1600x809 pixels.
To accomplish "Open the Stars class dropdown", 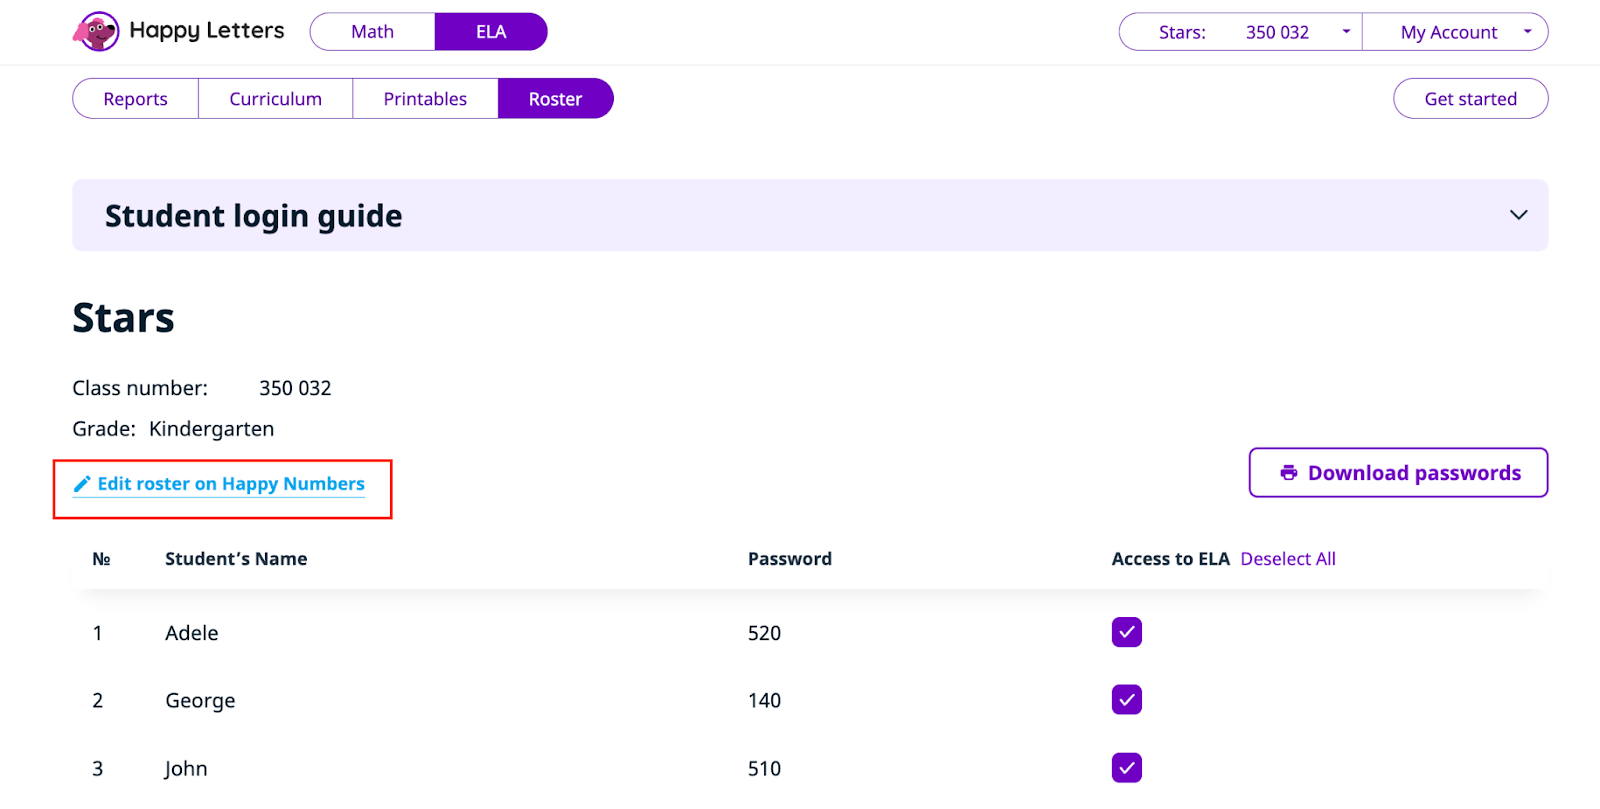I will pyautogui.click(x=1240, y=32).
